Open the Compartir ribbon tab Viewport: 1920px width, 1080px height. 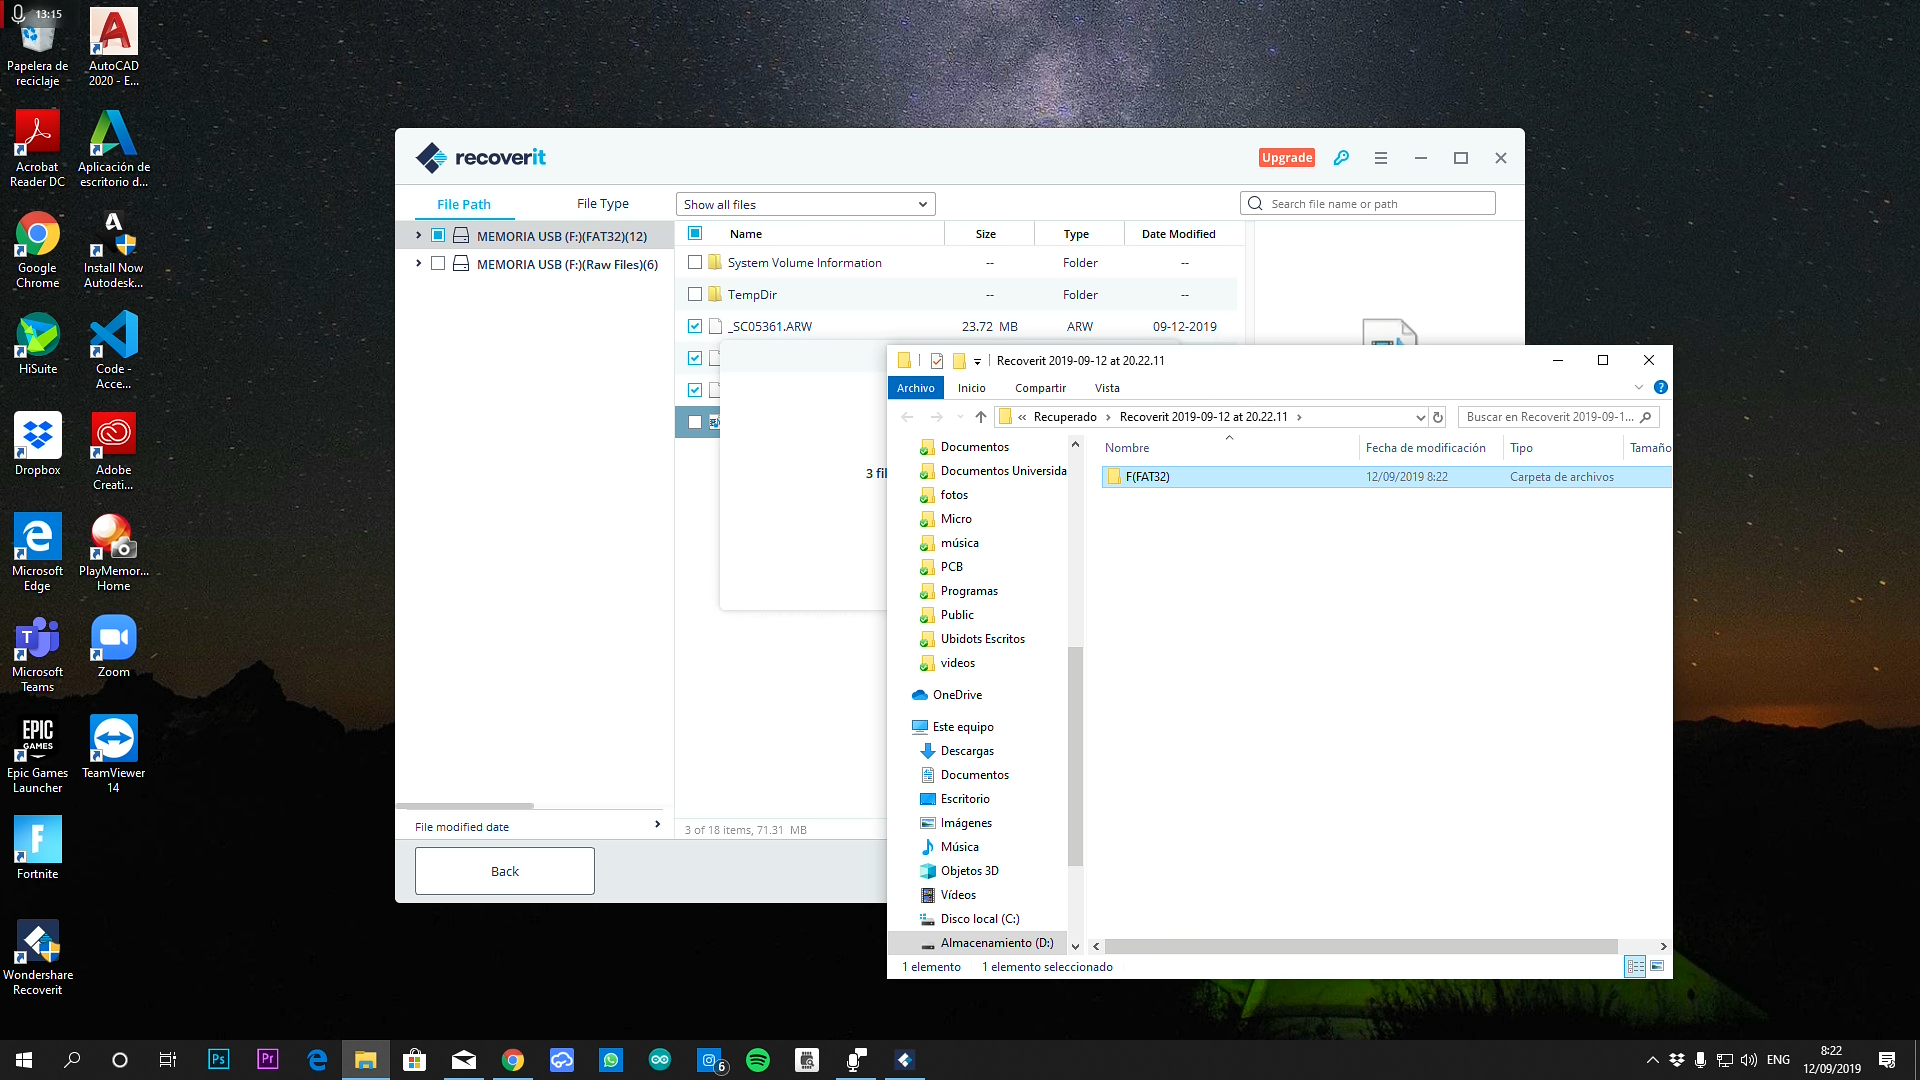pos(1040,388)
